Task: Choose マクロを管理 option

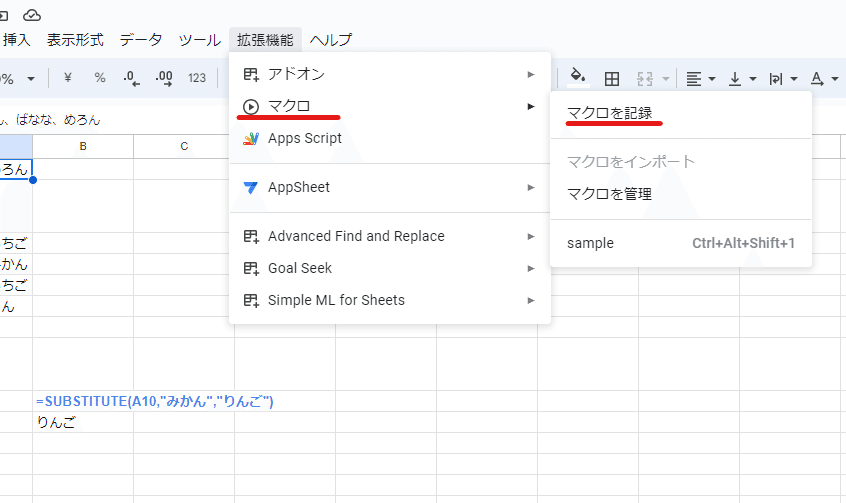Action: click(609, 193)
